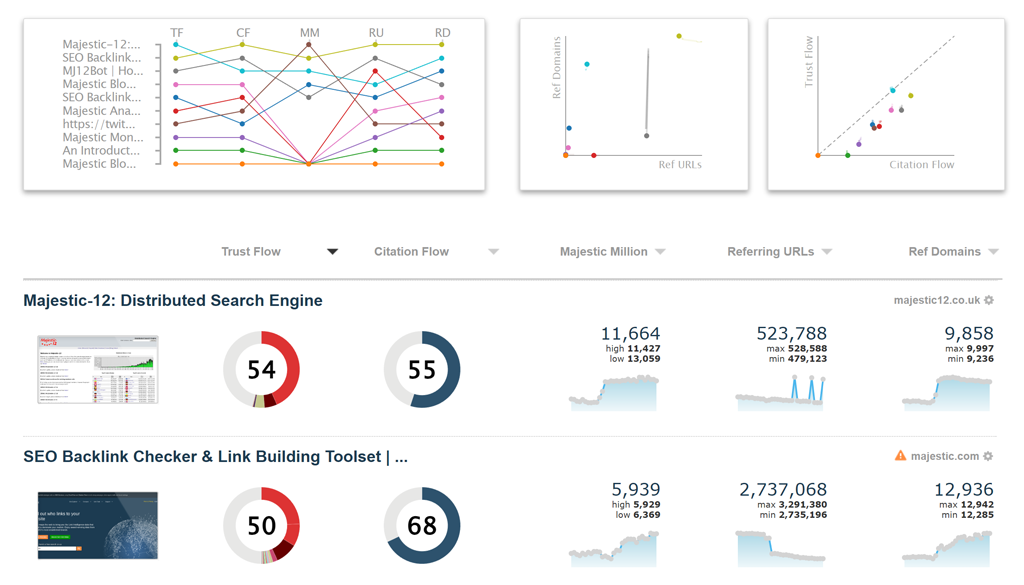The width and height of the screenshot is (1024, 585).
Task: Click gray dot in Ref URLs scatter plot
Action: tap(647, 136)
